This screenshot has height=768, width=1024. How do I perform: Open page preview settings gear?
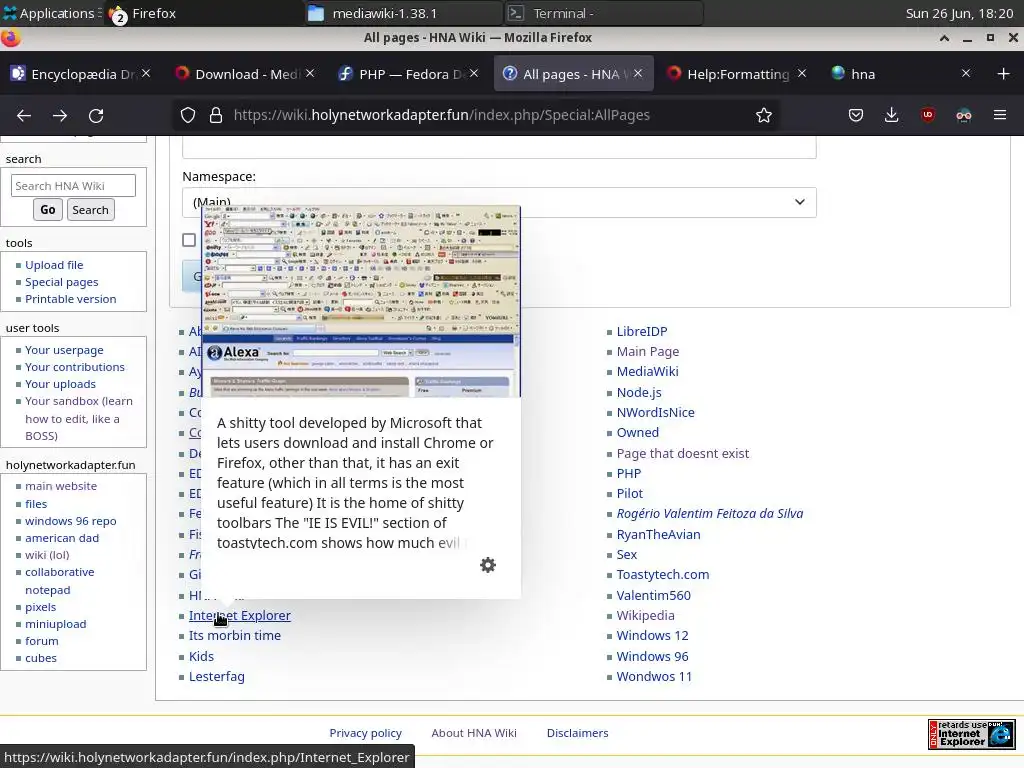pyautogui.click(x=488, y=565)
